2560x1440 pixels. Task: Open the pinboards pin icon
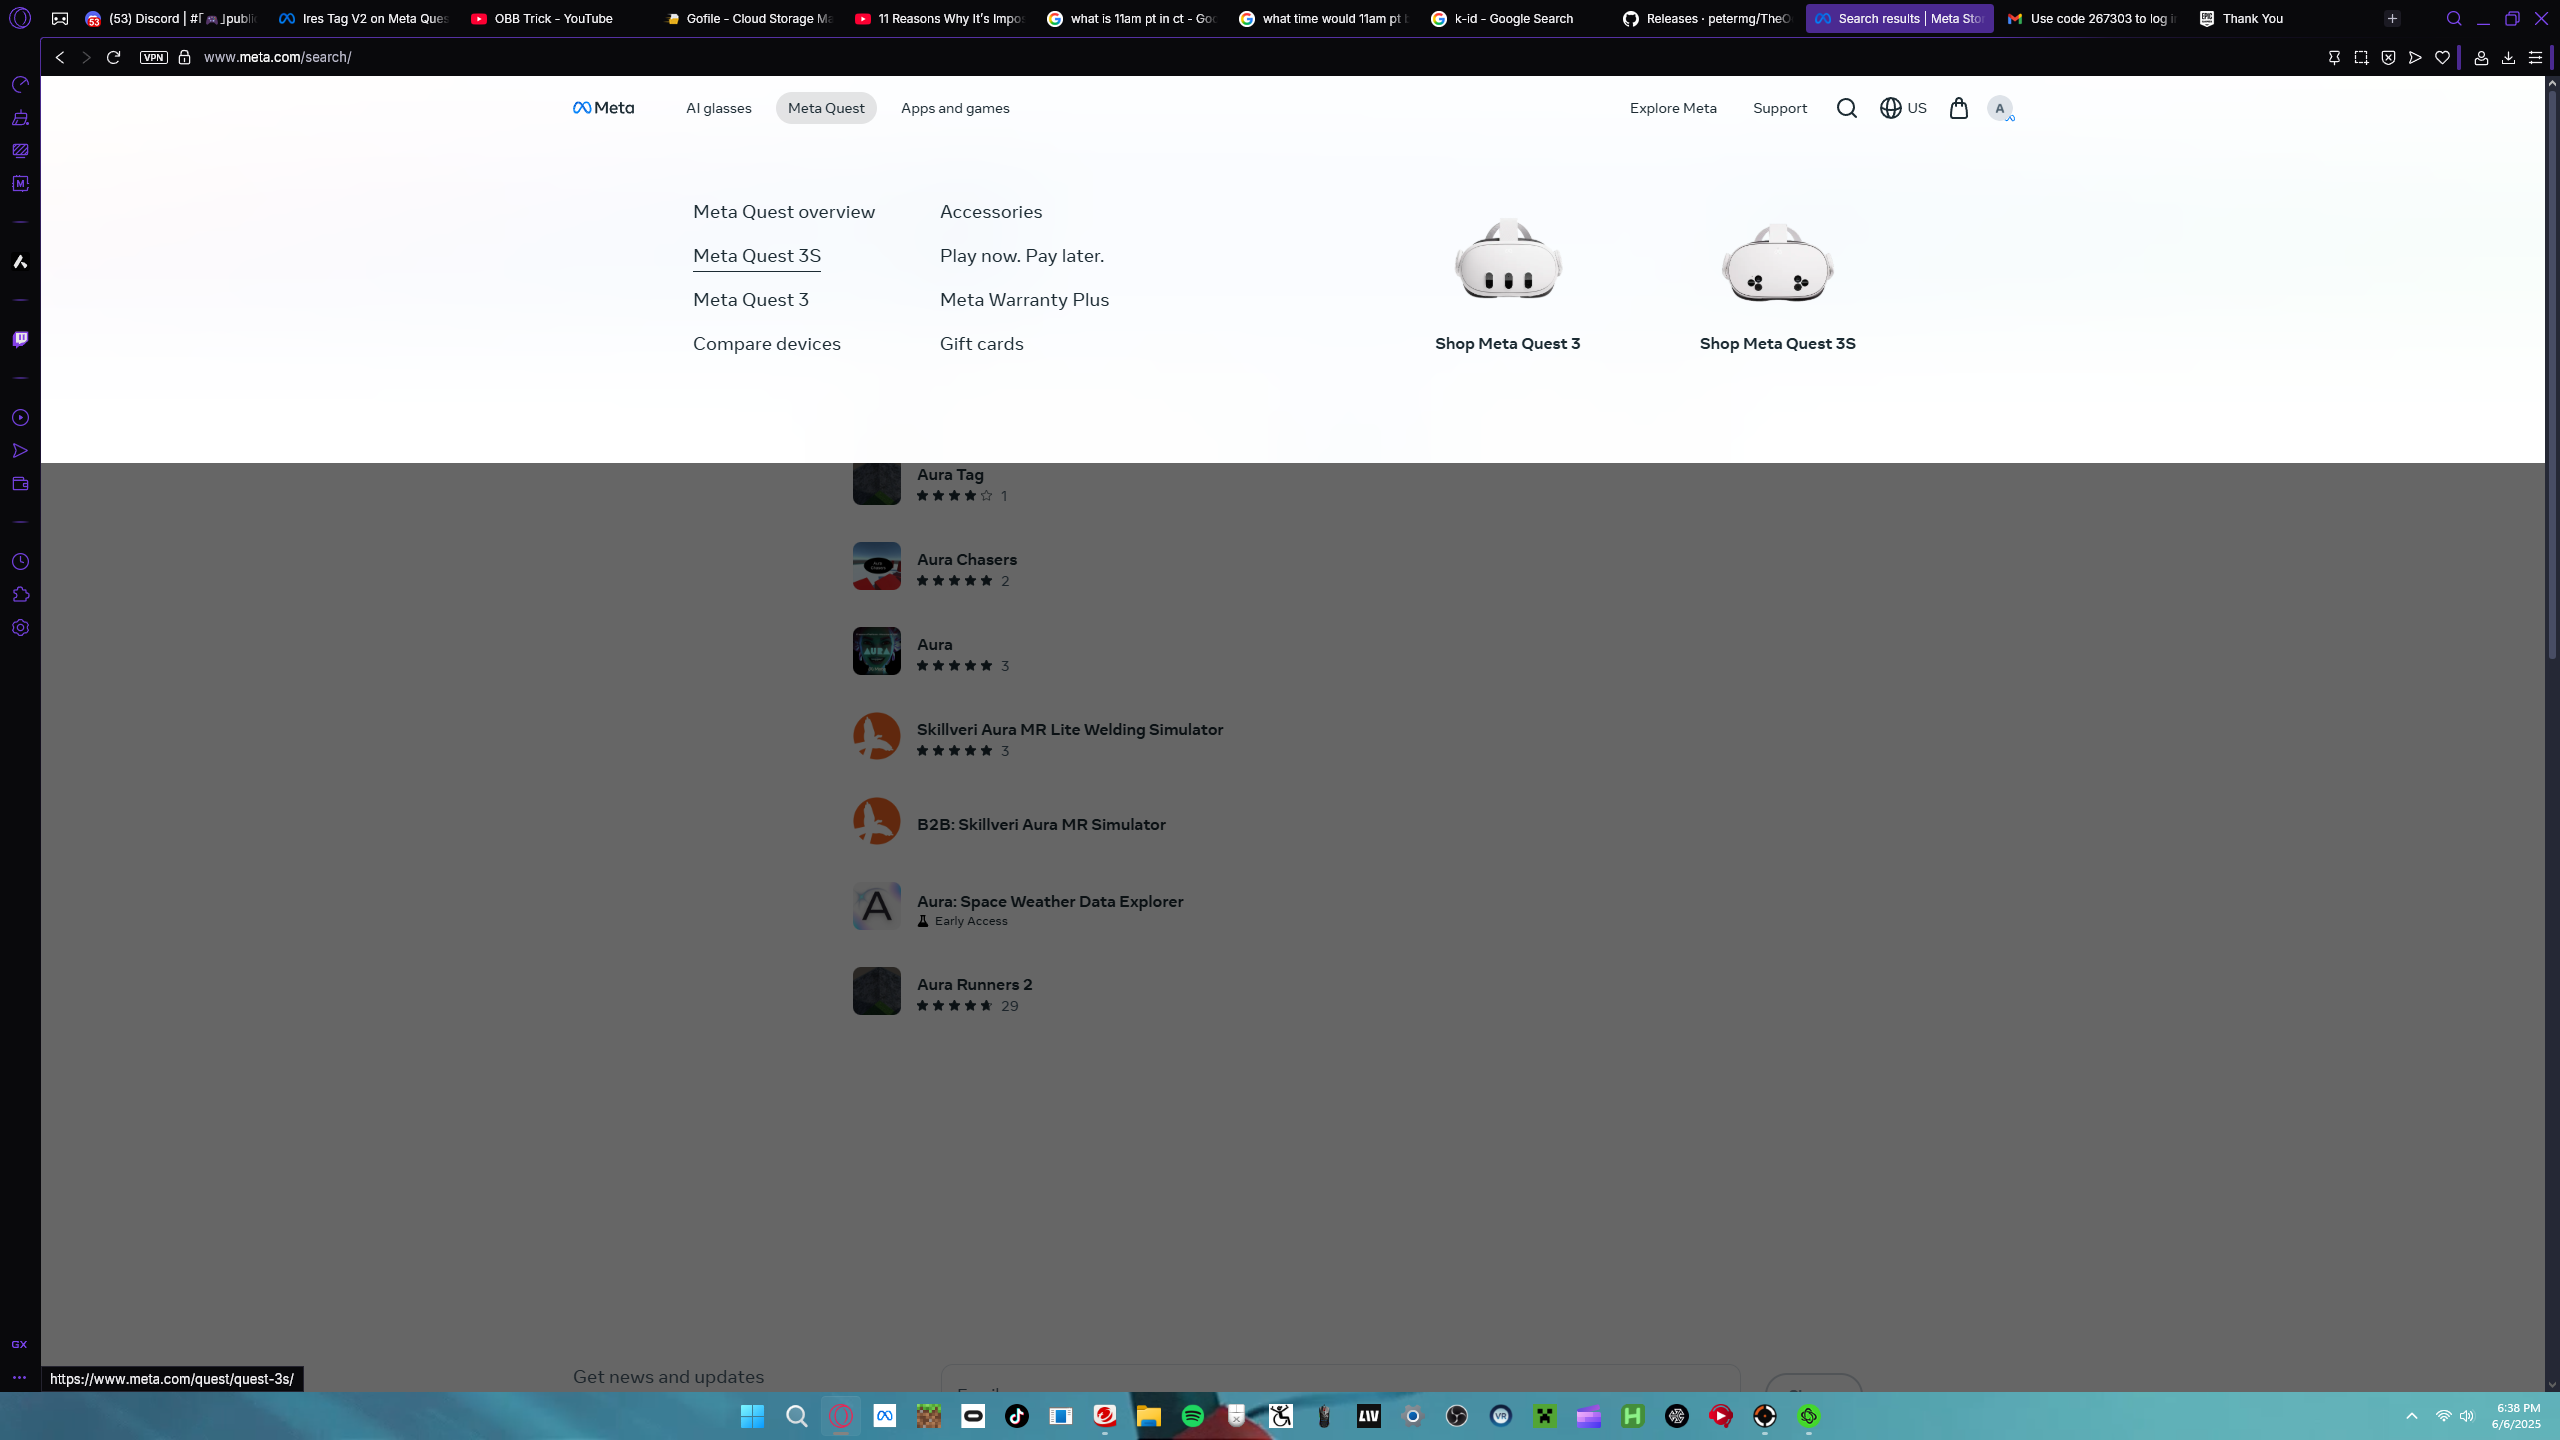point(2334,58)
